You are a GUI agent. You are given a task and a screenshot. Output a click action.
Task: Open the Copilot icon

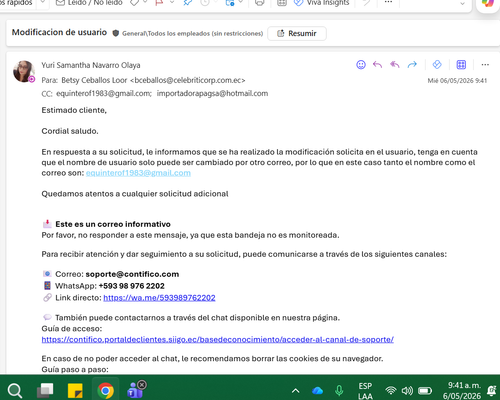coord(488,3)
